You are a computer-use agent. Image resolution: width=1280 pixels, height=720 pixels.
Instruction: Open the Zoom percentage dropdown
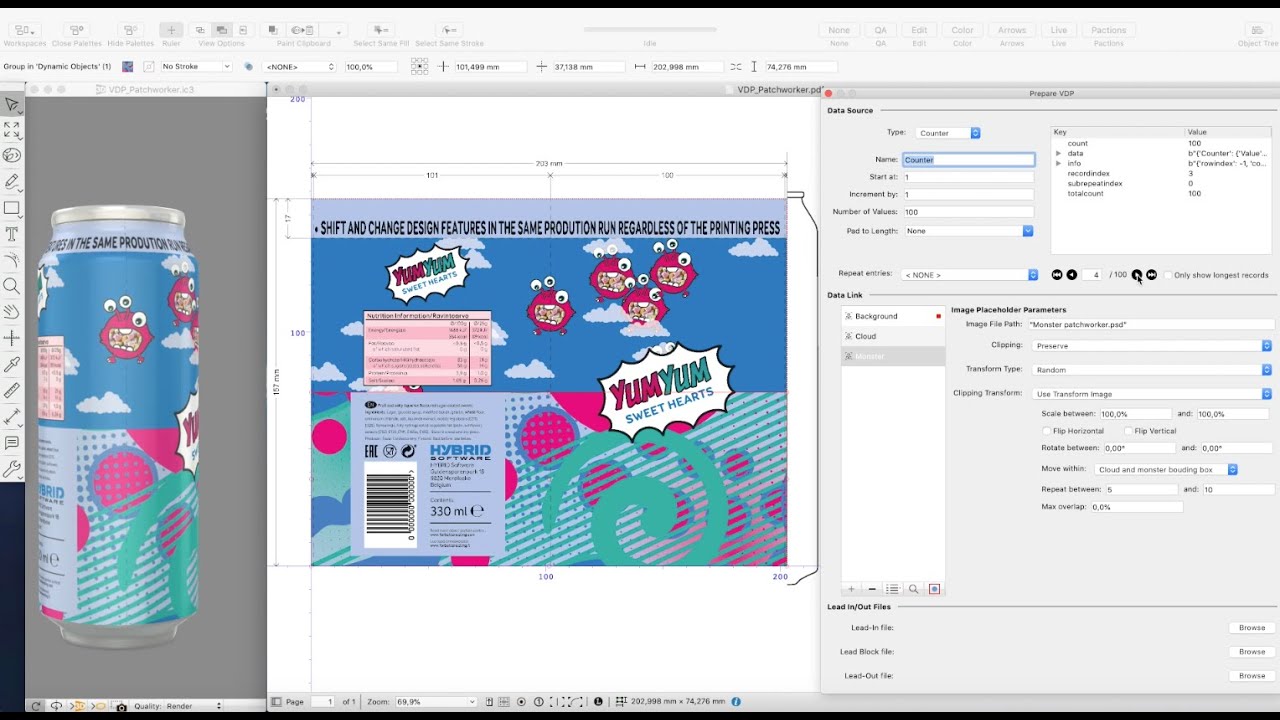coord(436,702)
